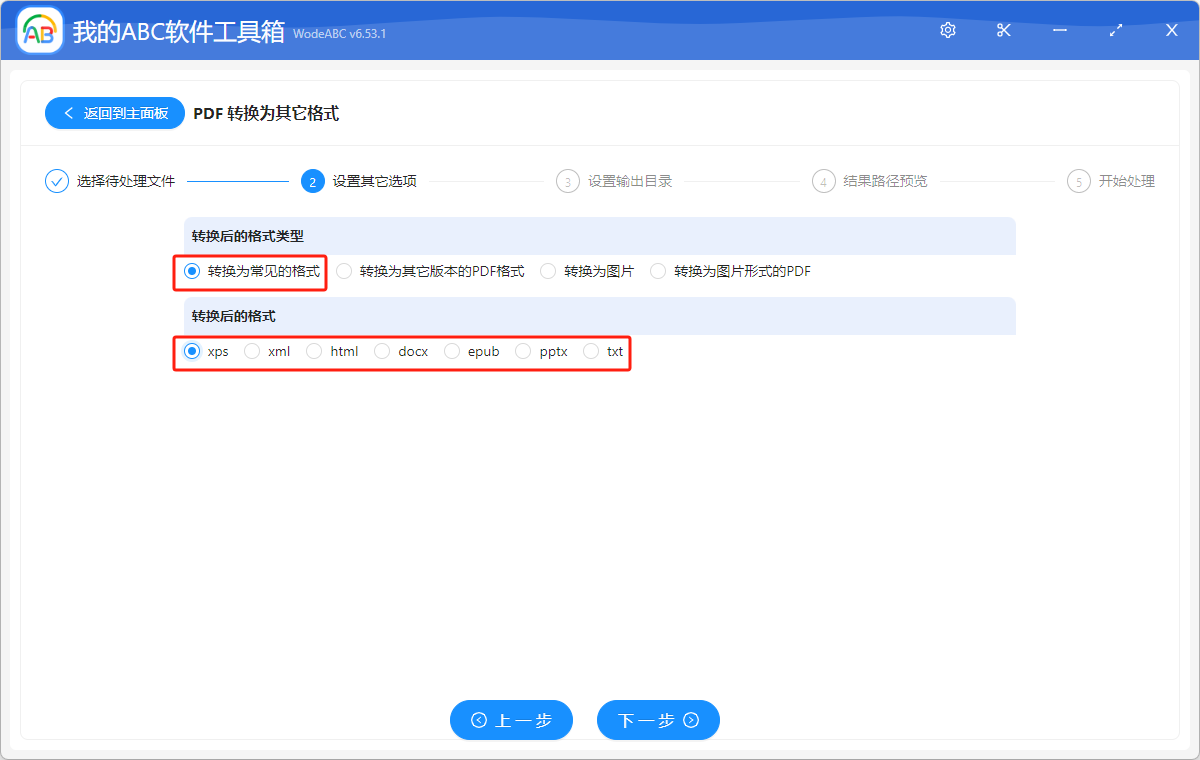Open the settings gear icon
The image size is (1200, 760).
(947, 30)
